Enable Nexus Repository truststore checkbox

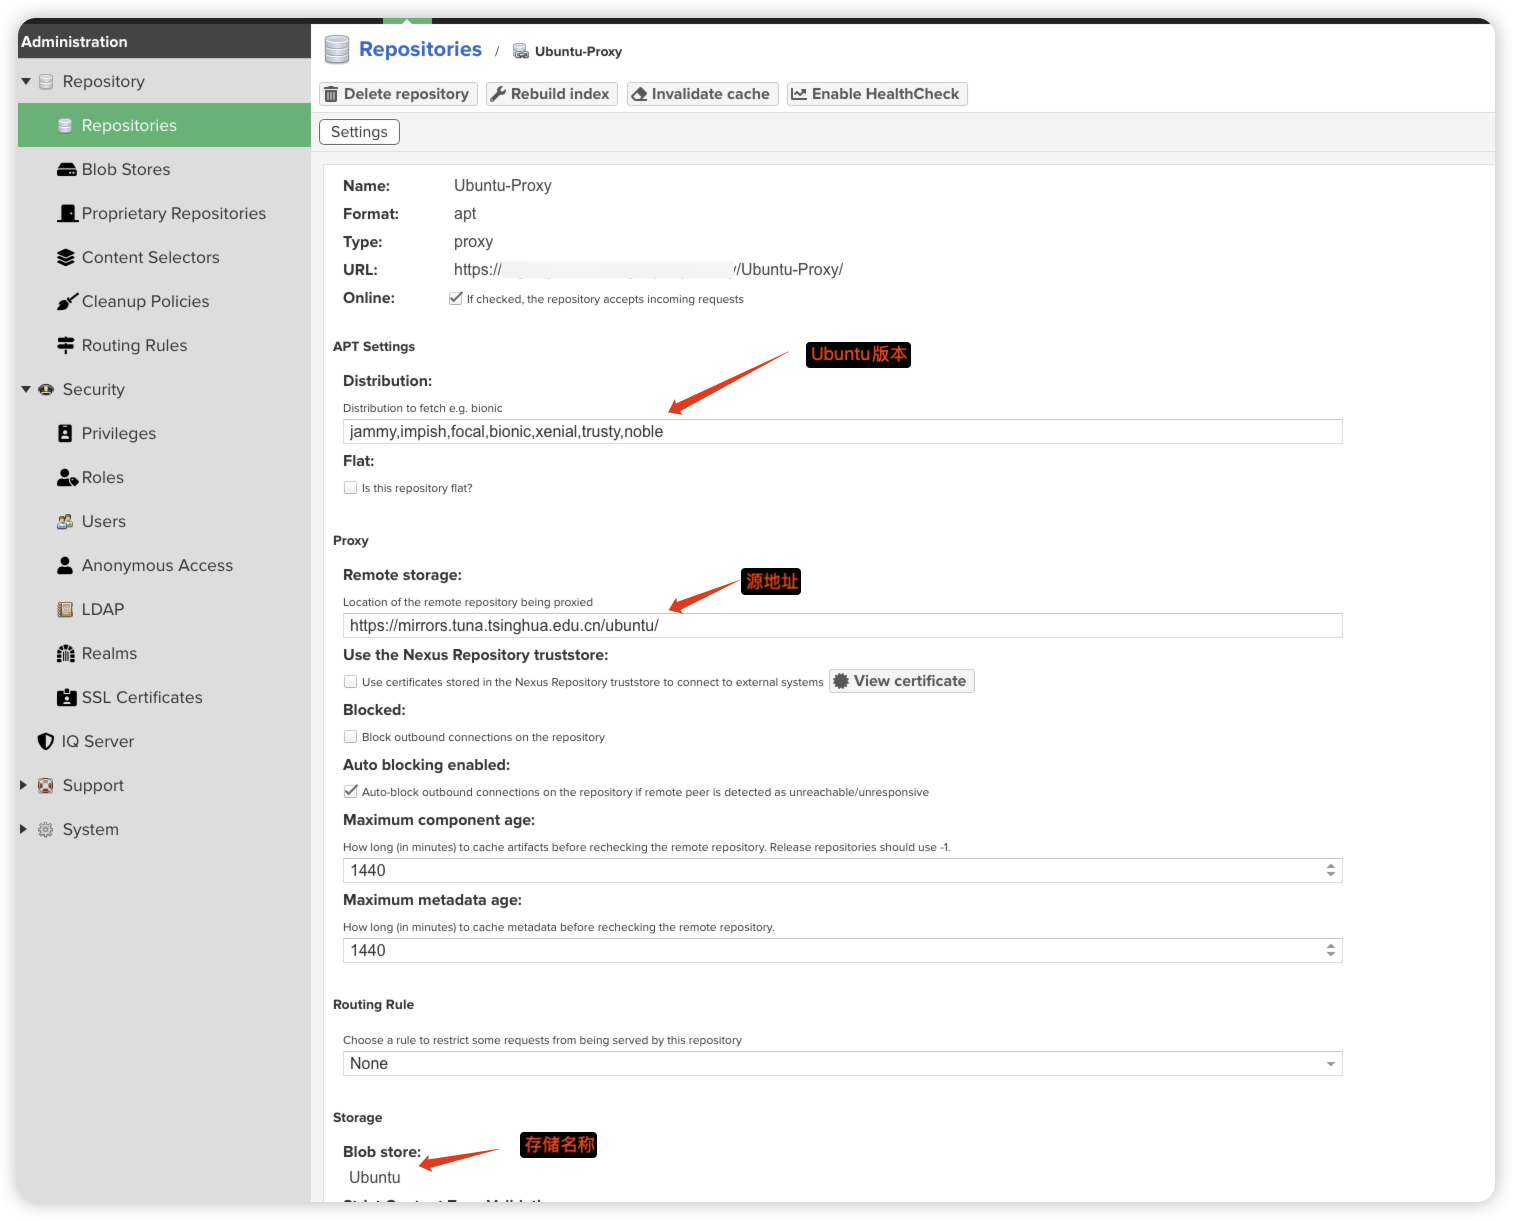(350, 682)
